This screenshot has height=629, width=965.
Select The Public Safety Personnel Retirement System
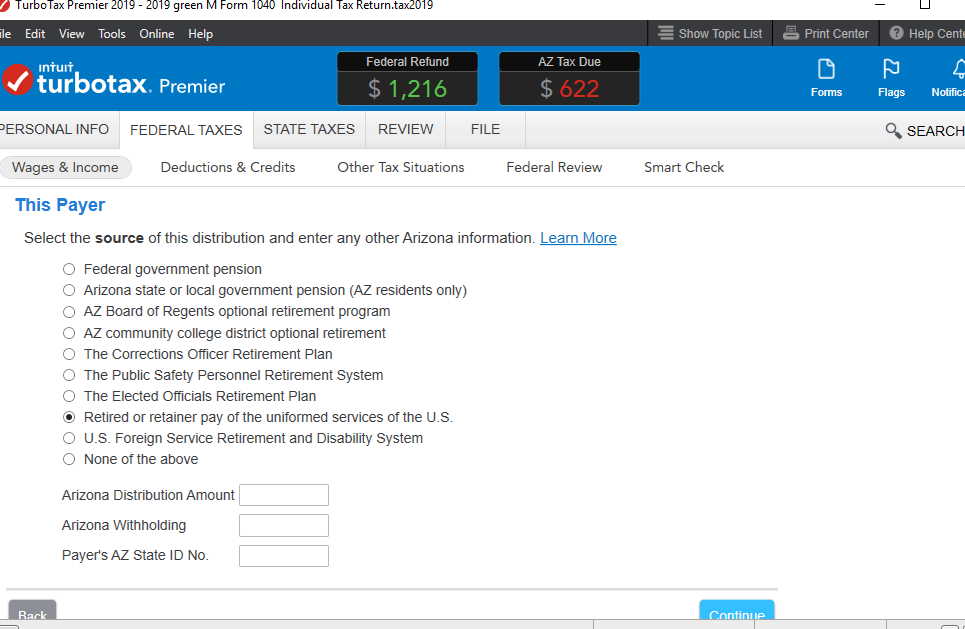(69, 375)
